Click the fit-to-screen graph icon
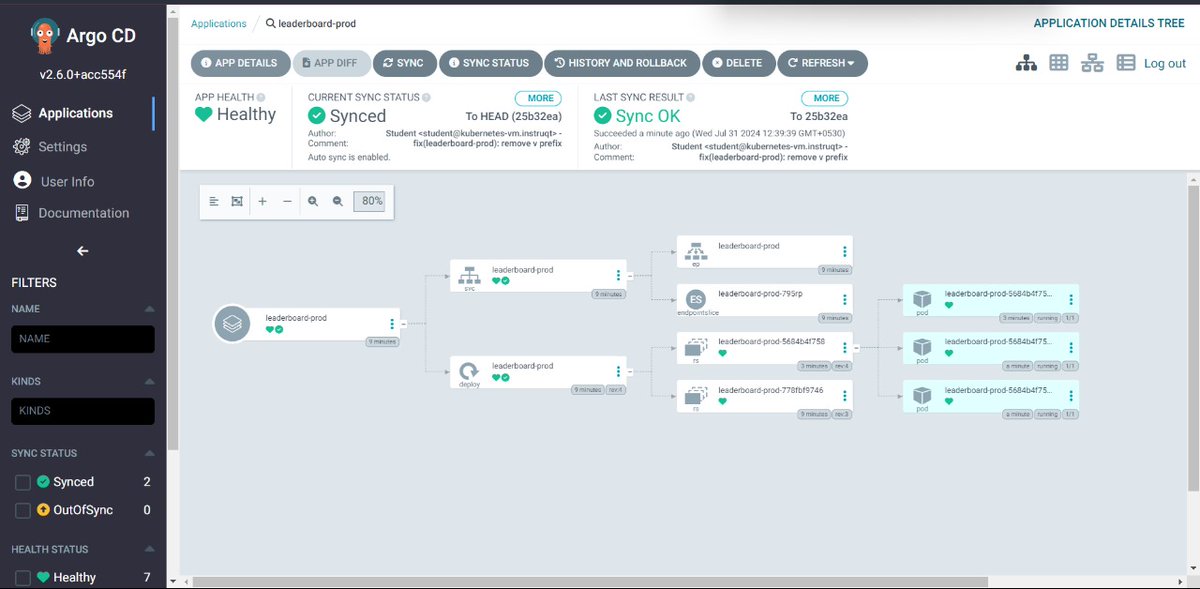 coord(237,201)
